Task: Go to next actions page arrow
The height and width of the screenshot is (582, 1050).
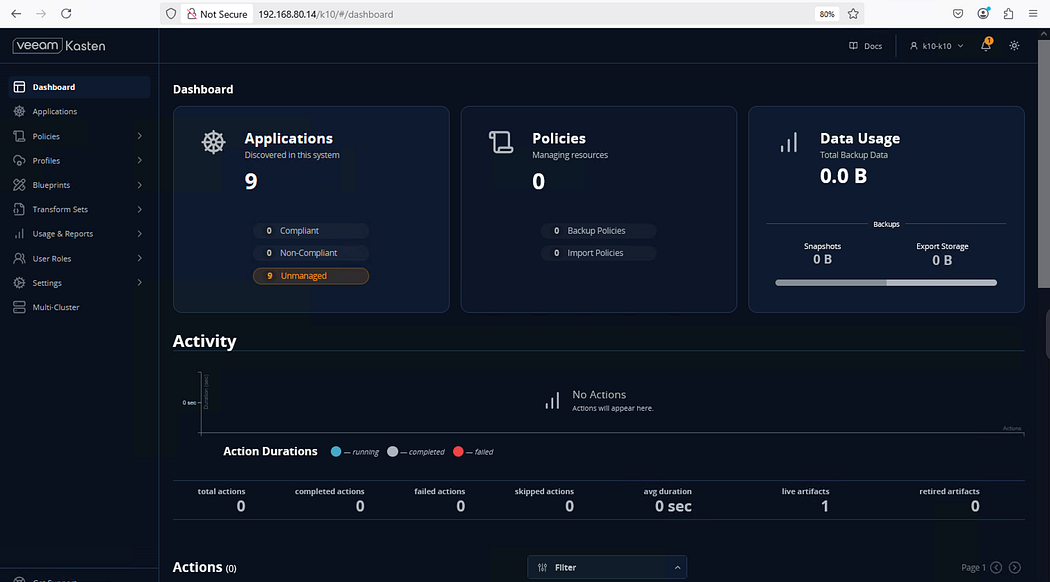Action: [1015, 567]
